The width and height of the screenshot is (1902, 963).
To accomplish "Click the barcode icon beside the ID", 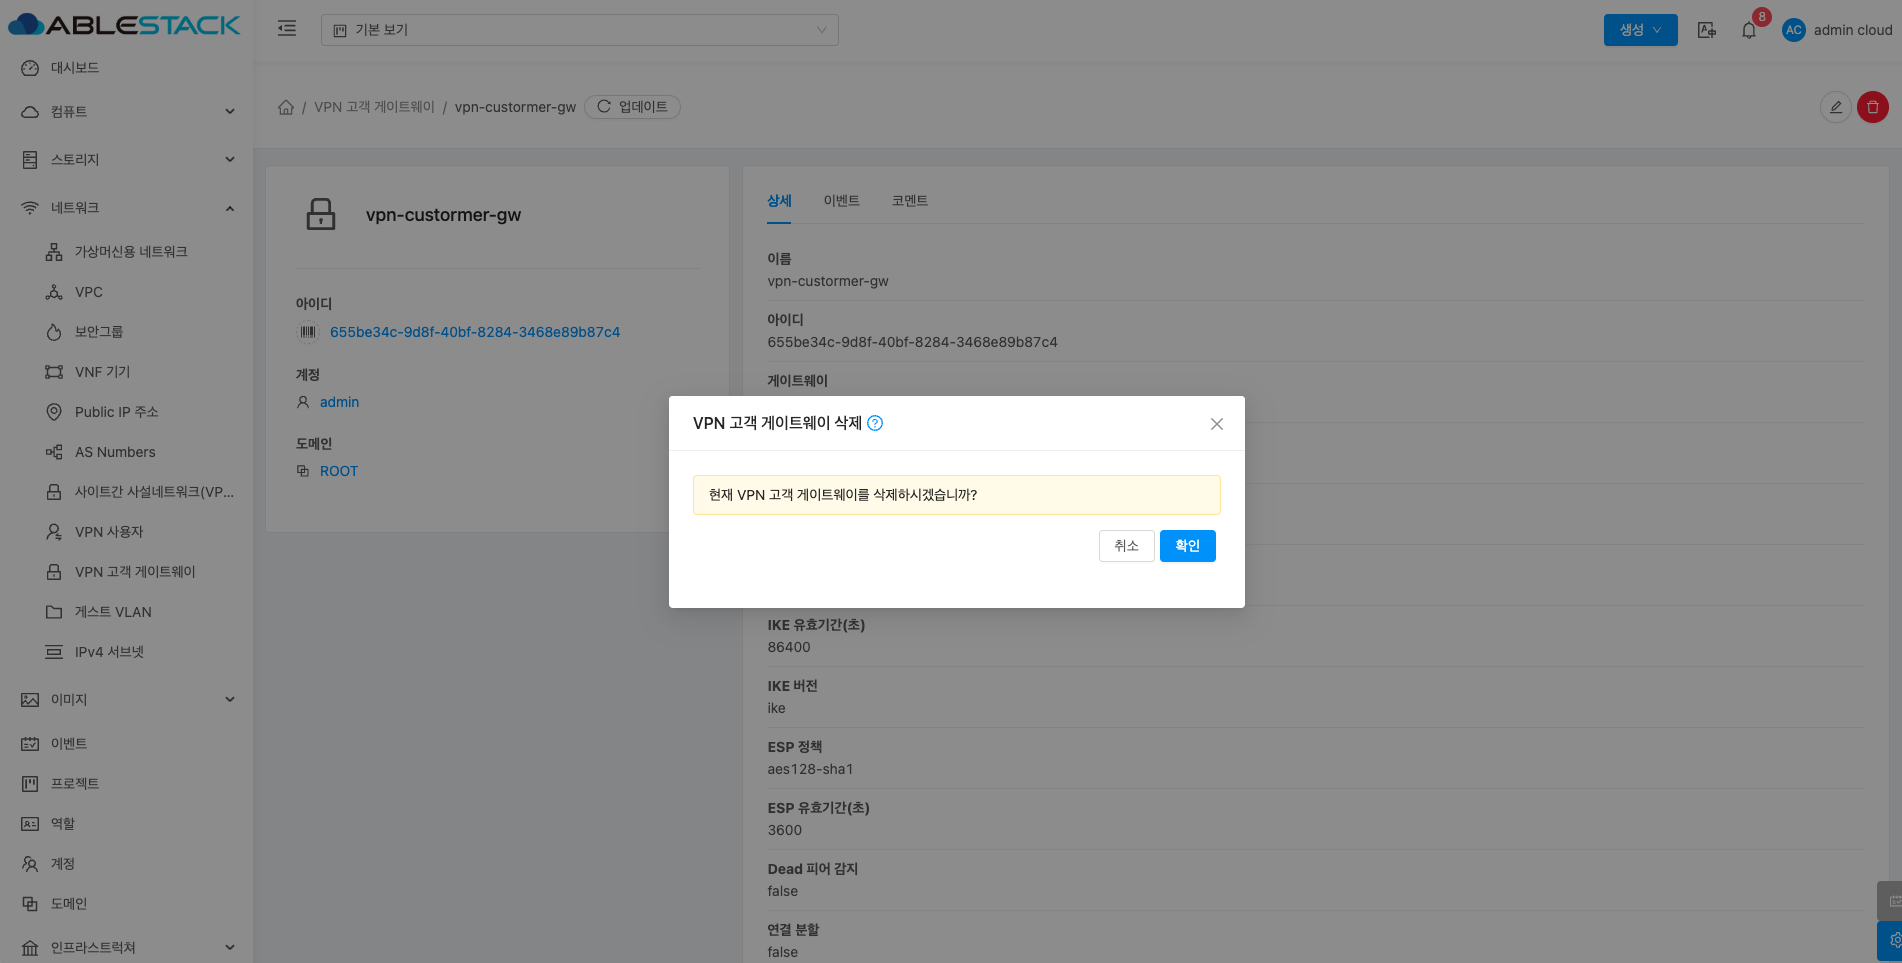I will click(x=308, y=332).
